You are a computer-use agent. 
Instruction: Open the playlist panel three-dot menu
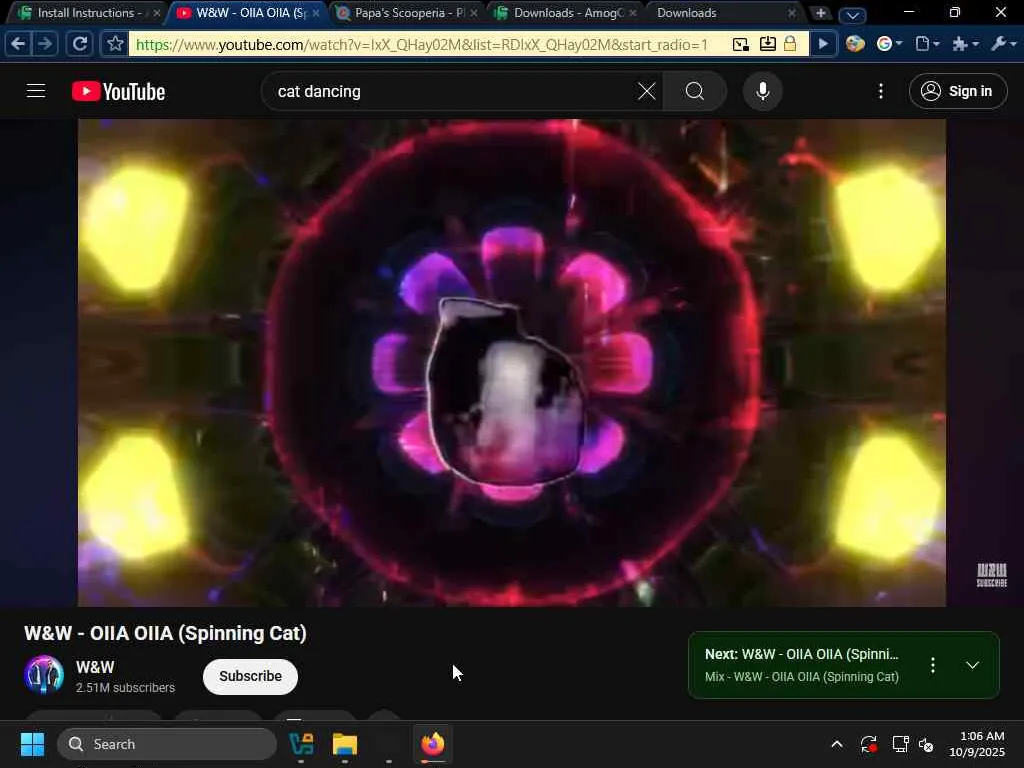pyautogui.click(x=933, y=665)
